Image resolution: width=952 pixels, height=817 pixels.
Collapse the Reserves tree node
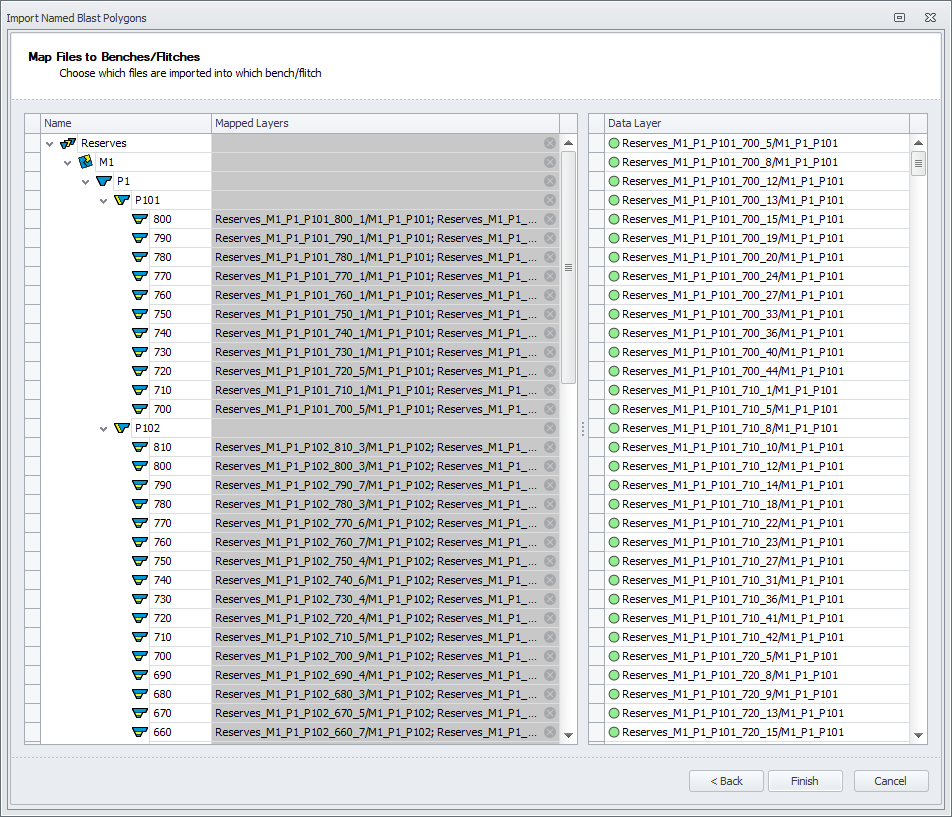pyautogui.click(x=50, y=143)
